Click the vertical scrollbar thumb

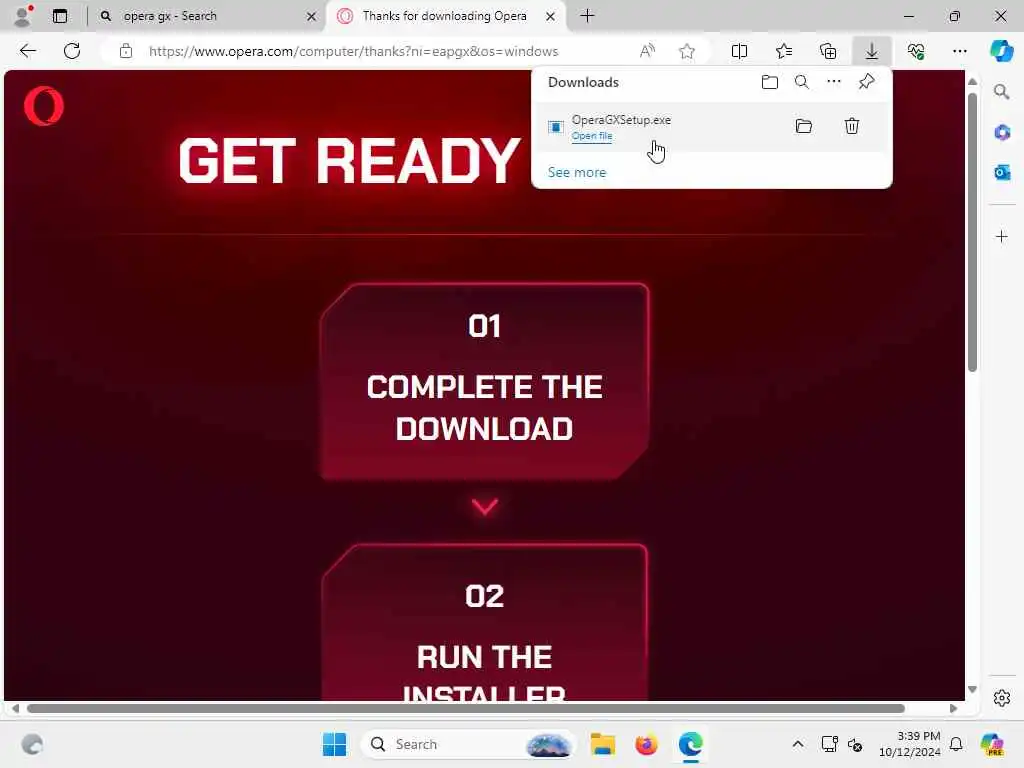click(972, 232)
